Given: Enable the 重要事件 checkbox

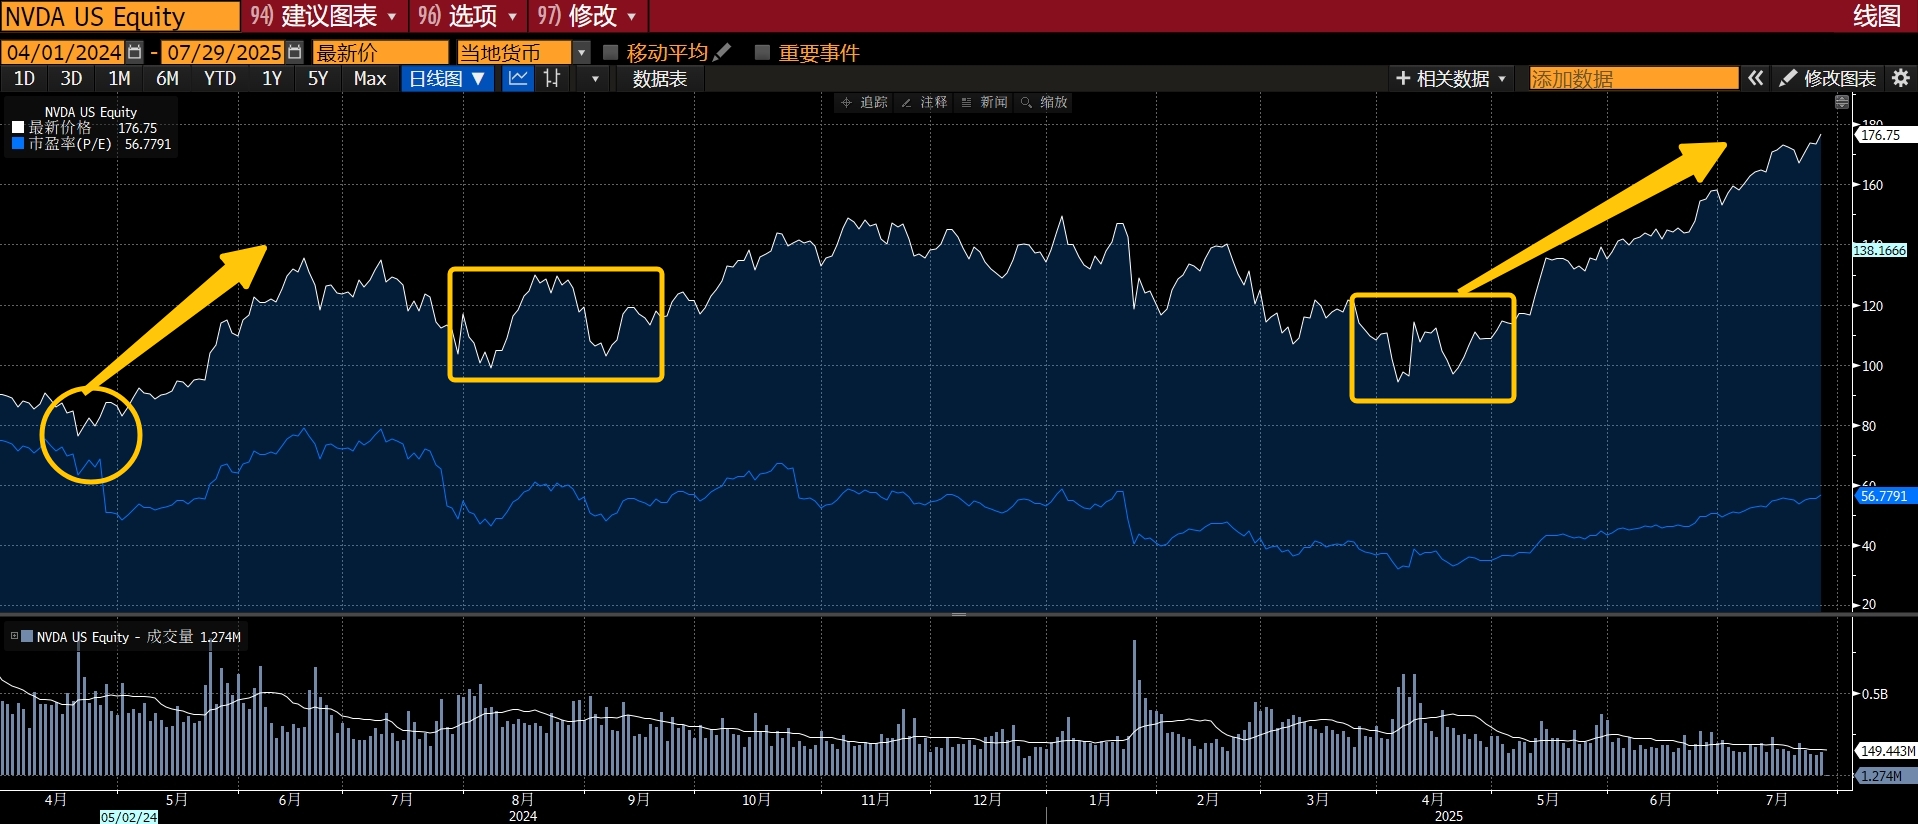Looking at the screenshot, I should pos(762,52).
